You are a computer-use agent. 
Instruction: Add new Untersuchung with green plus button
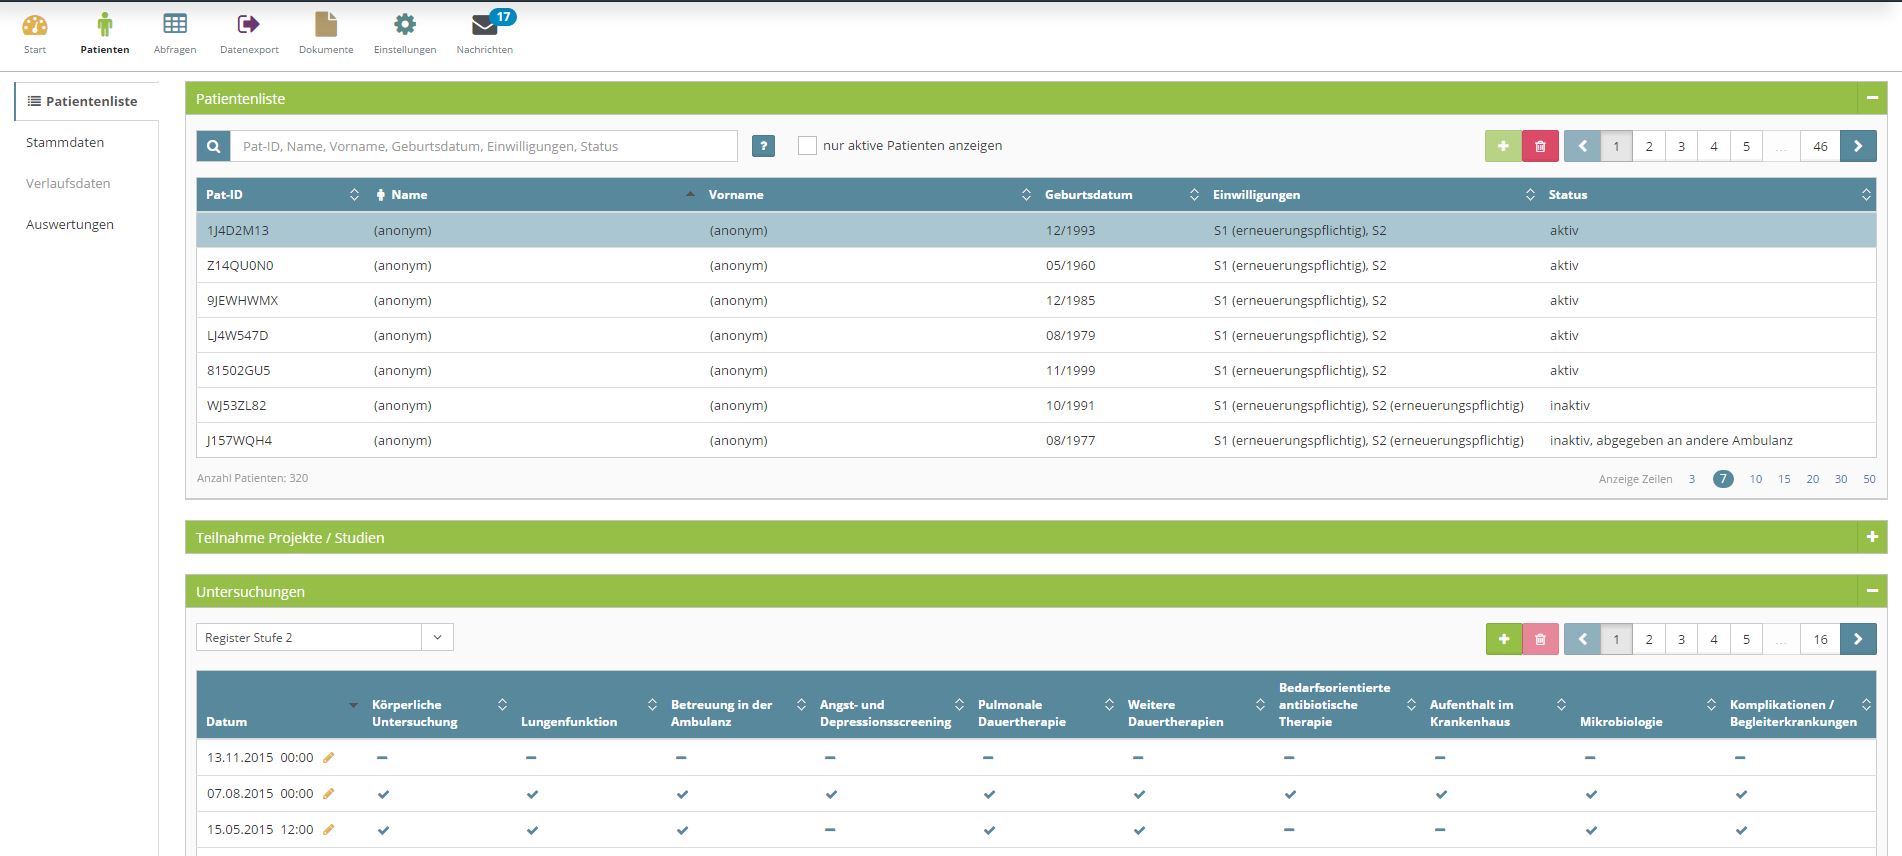tap(1503, 639)
